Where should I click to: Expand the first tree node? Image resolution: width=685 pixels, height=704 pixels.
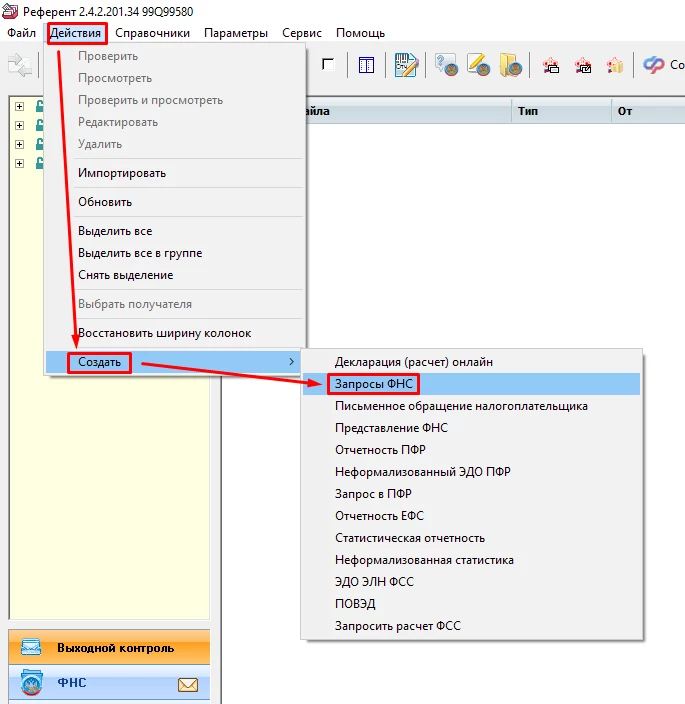tap(19, 106)
